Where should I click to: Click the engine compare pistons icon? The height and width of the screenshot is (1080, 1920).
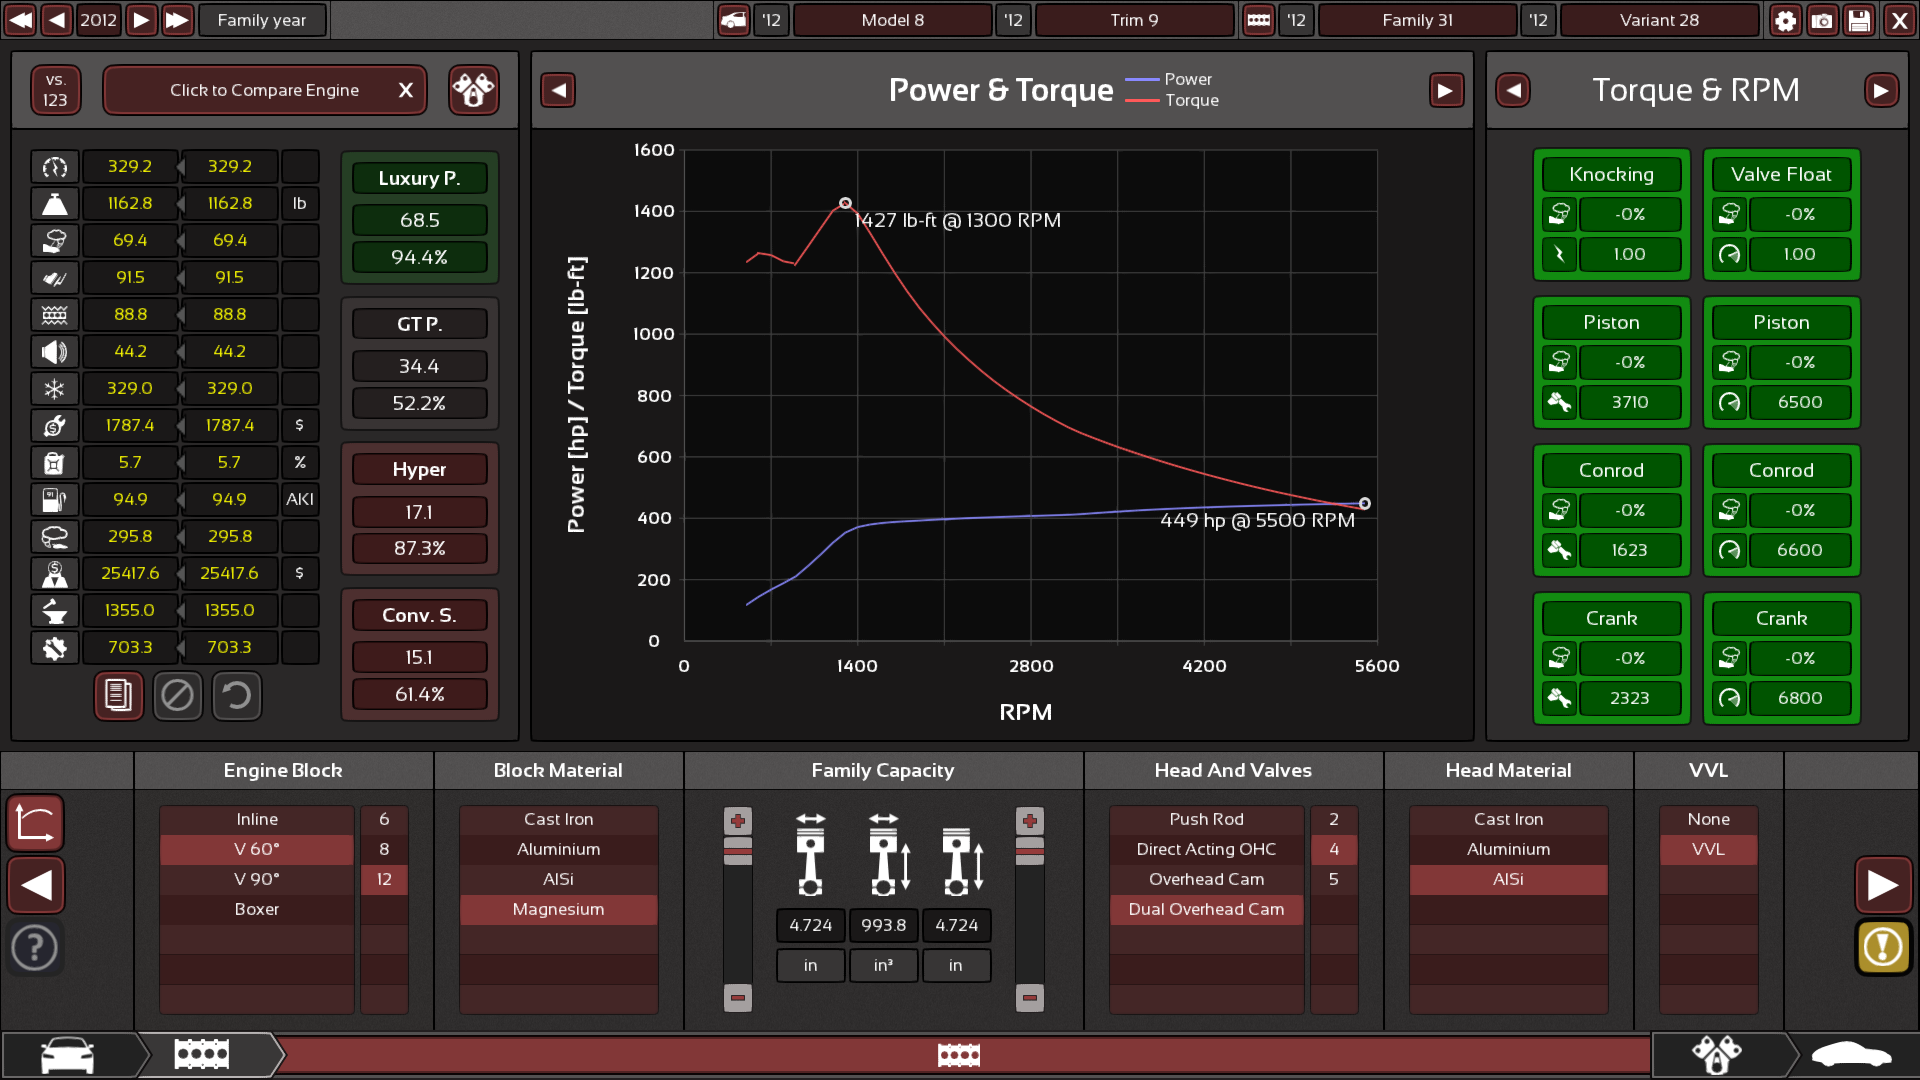coord(473,90)
